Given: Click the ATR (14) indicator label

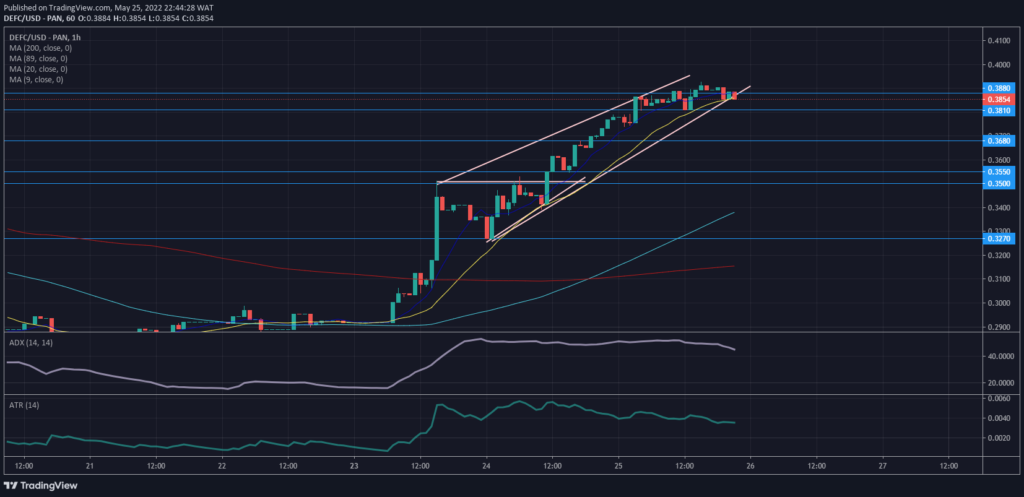Looking at the screenshot, I should point(24,406).
